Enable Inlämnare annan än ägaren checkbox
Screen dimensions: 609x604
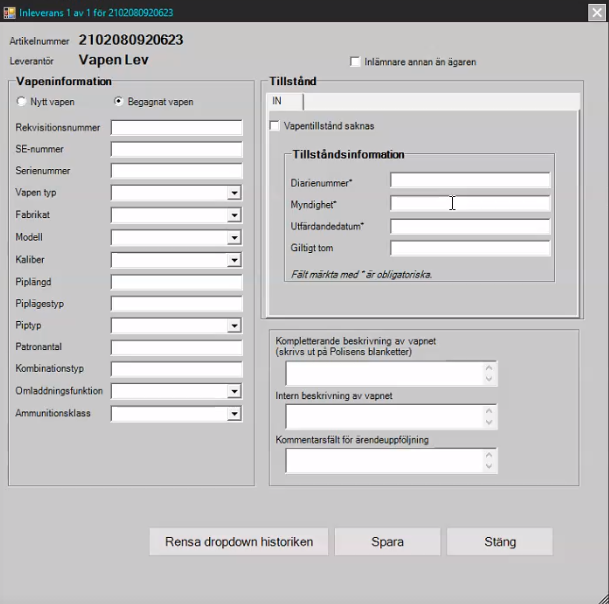tap(355, 62)
